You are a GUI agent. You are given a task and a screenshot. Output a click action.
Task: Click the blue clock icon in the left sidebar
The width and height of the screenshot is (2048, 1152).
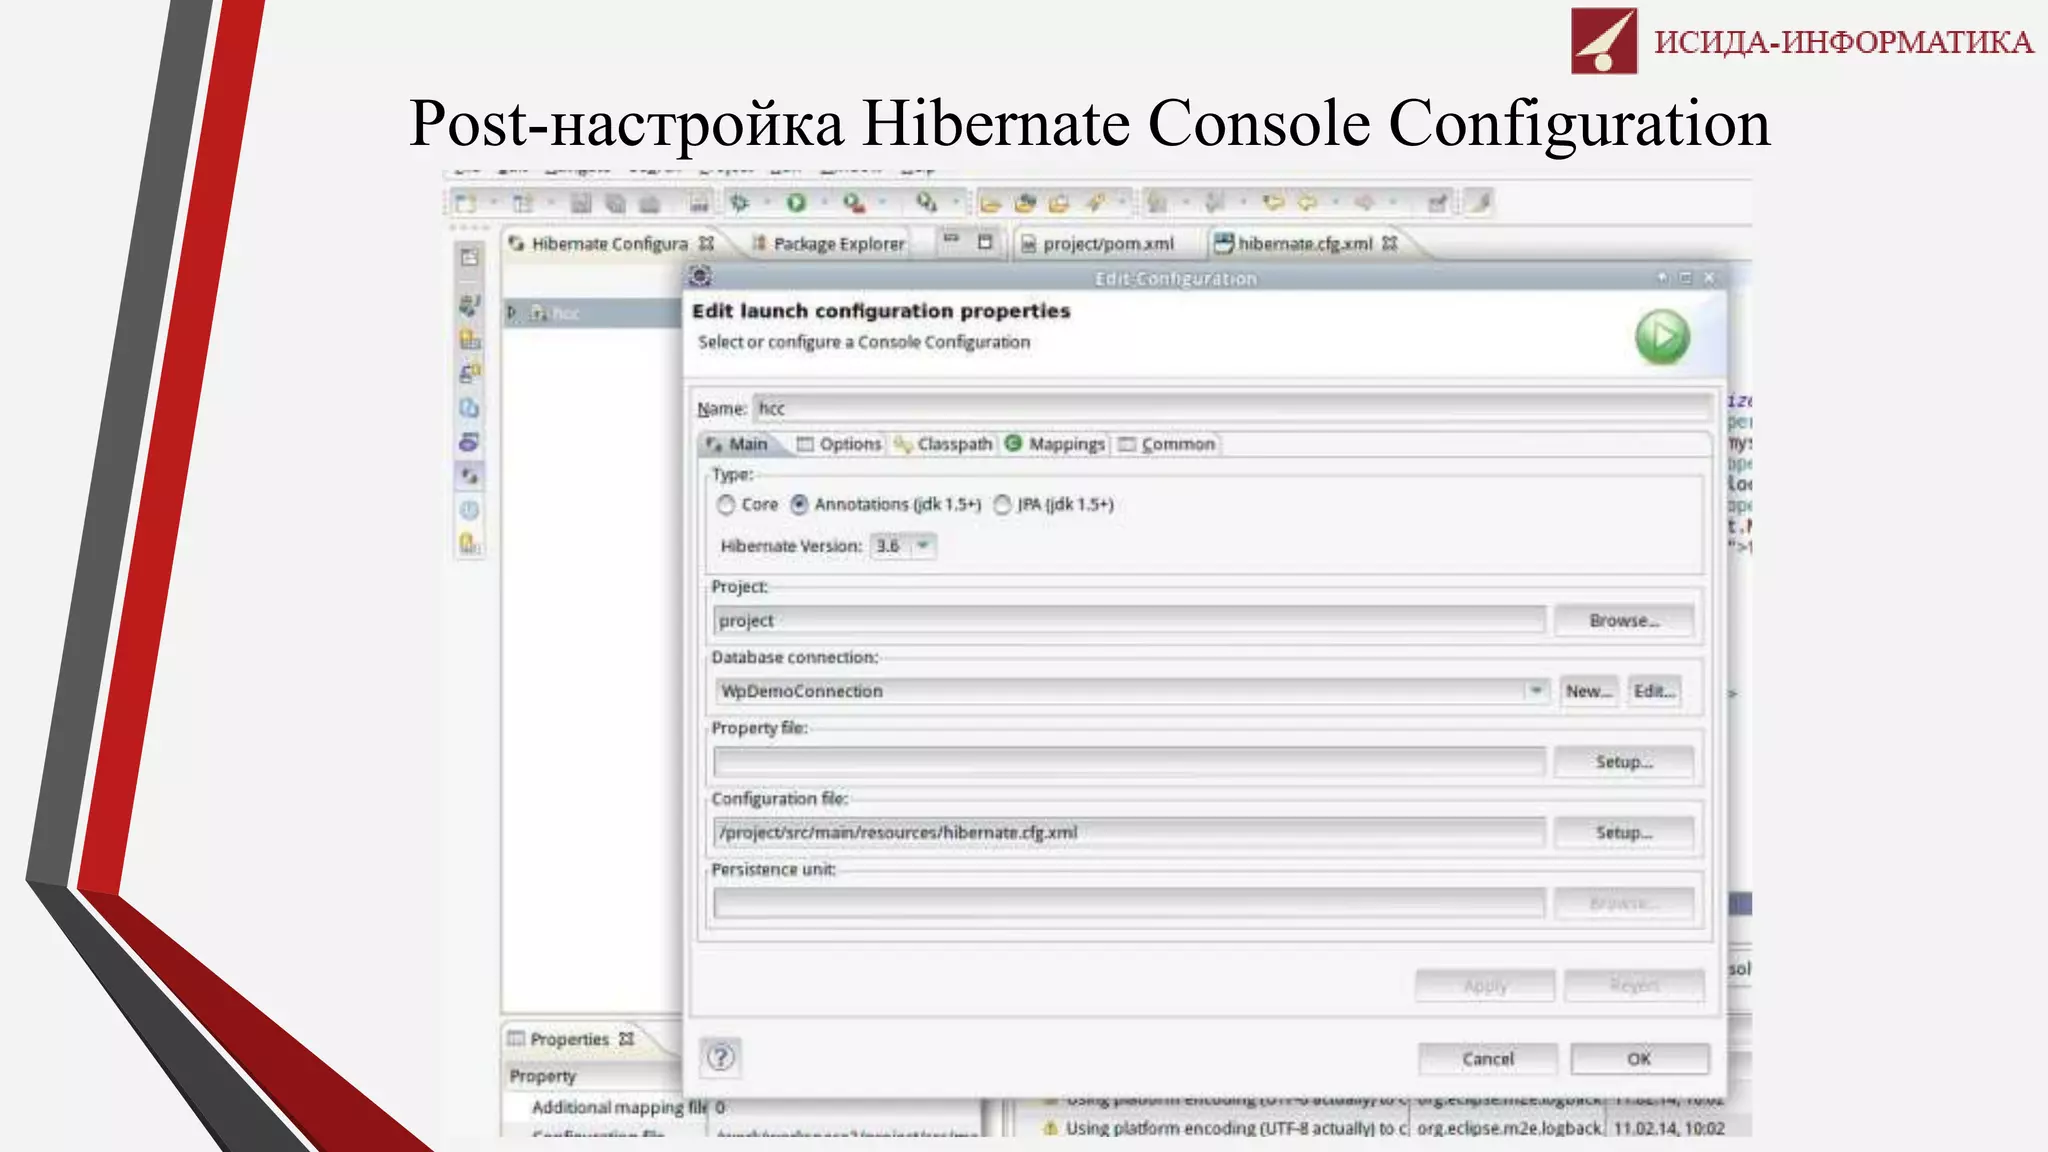469,510
